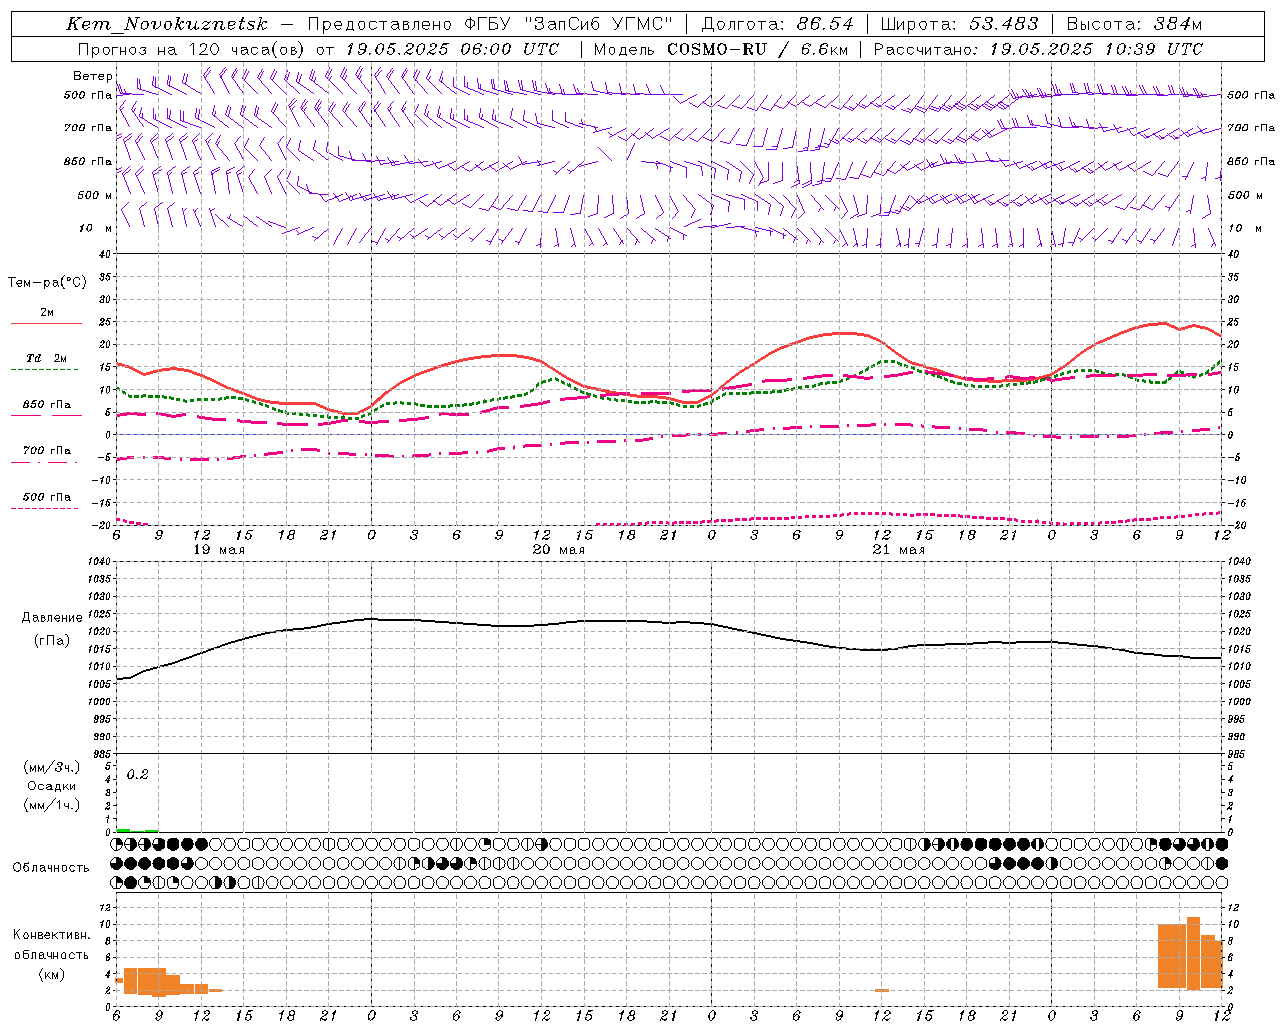Click the '0.2' precipitation value

(x=137, y=775)
